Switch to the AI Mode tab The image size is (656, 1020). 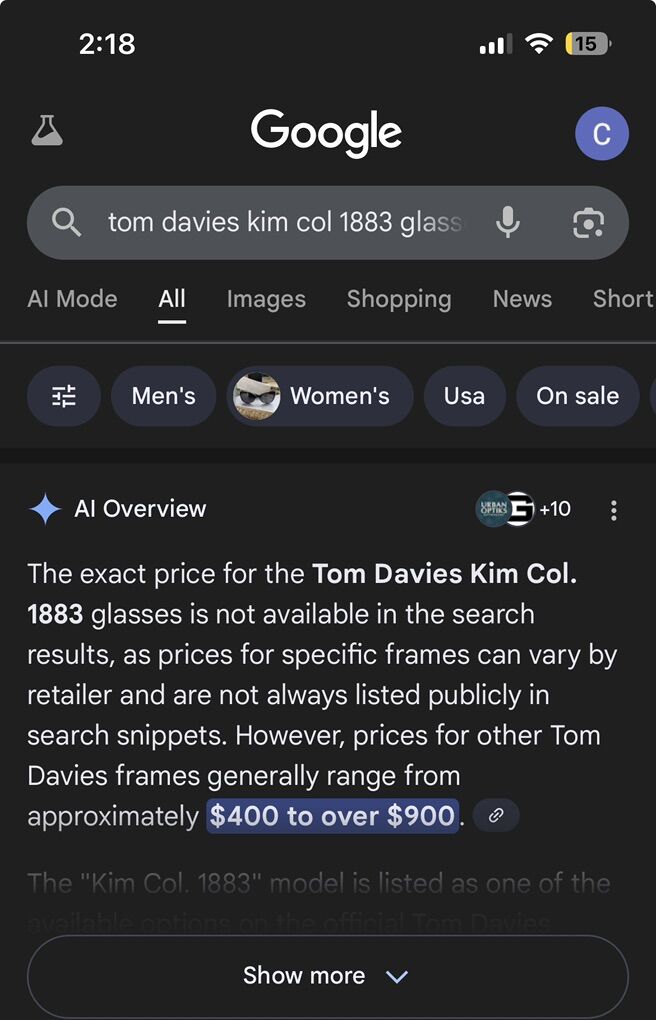(72, 299)
